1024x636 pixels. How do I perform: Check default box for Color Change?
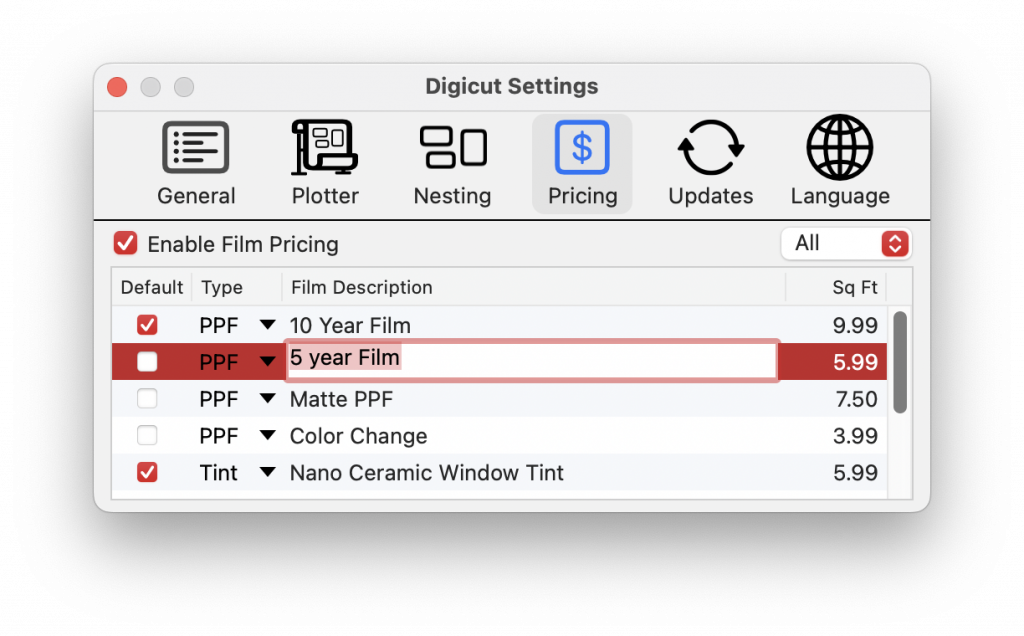pos(147,436)
